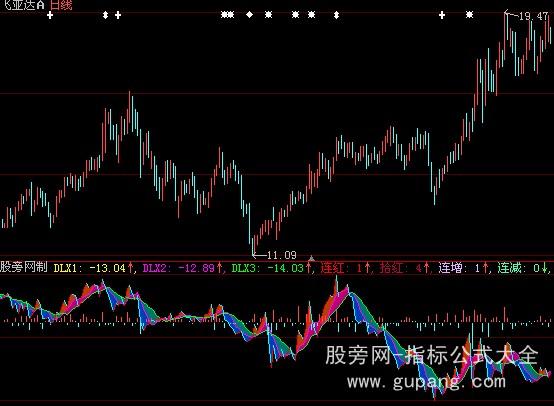554x406 pixels.
Task: Select the 日线 period label
Action: [61, 5]
